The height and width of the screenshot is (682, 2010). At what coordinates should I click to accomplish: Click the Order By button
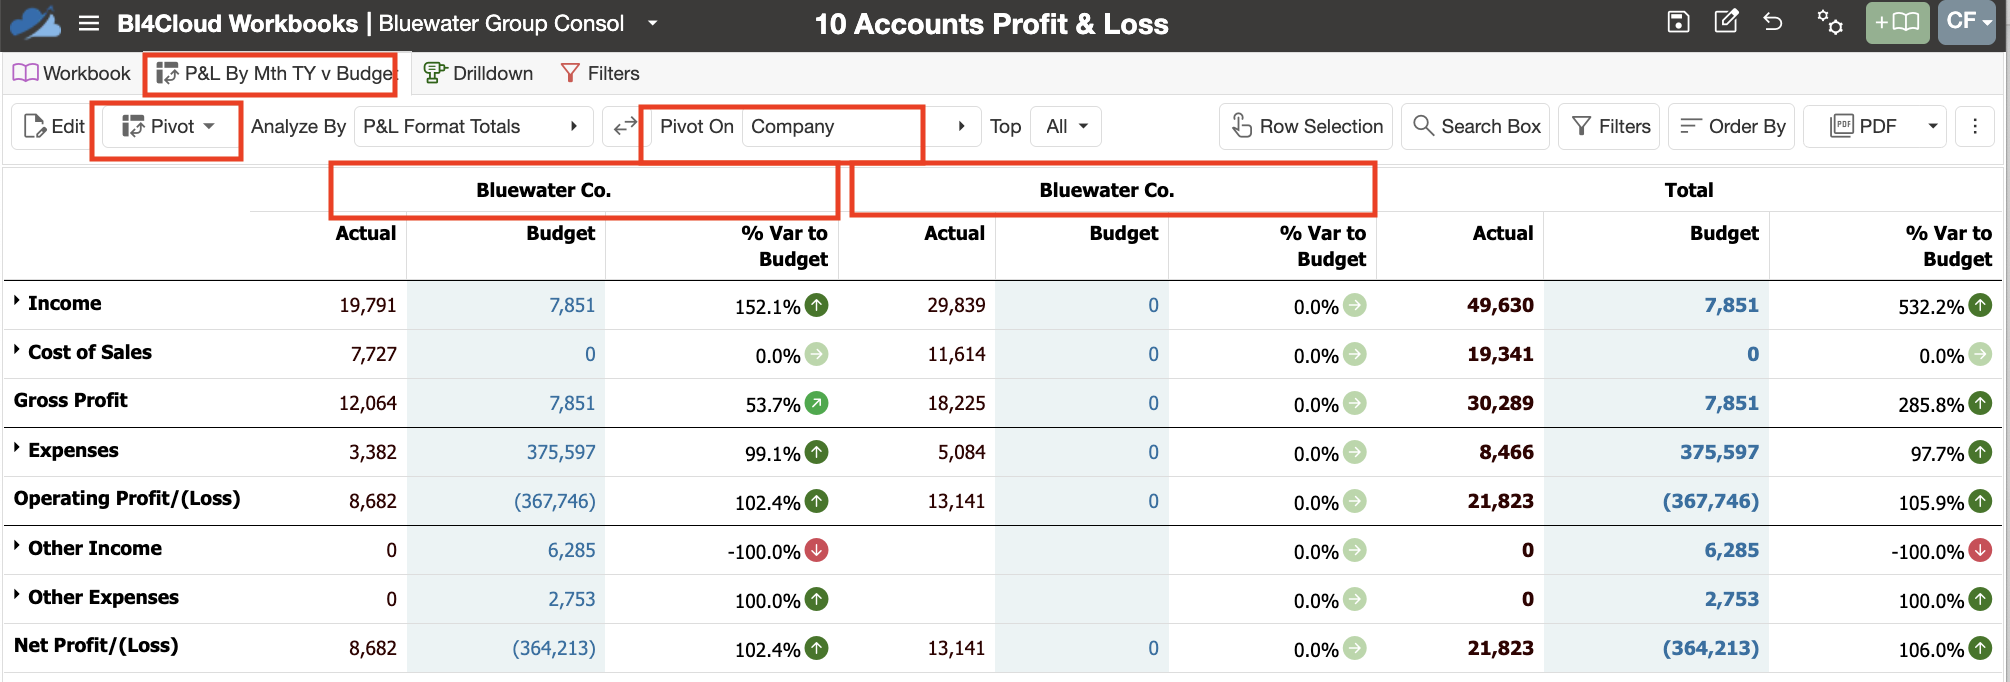point(1732,126)
